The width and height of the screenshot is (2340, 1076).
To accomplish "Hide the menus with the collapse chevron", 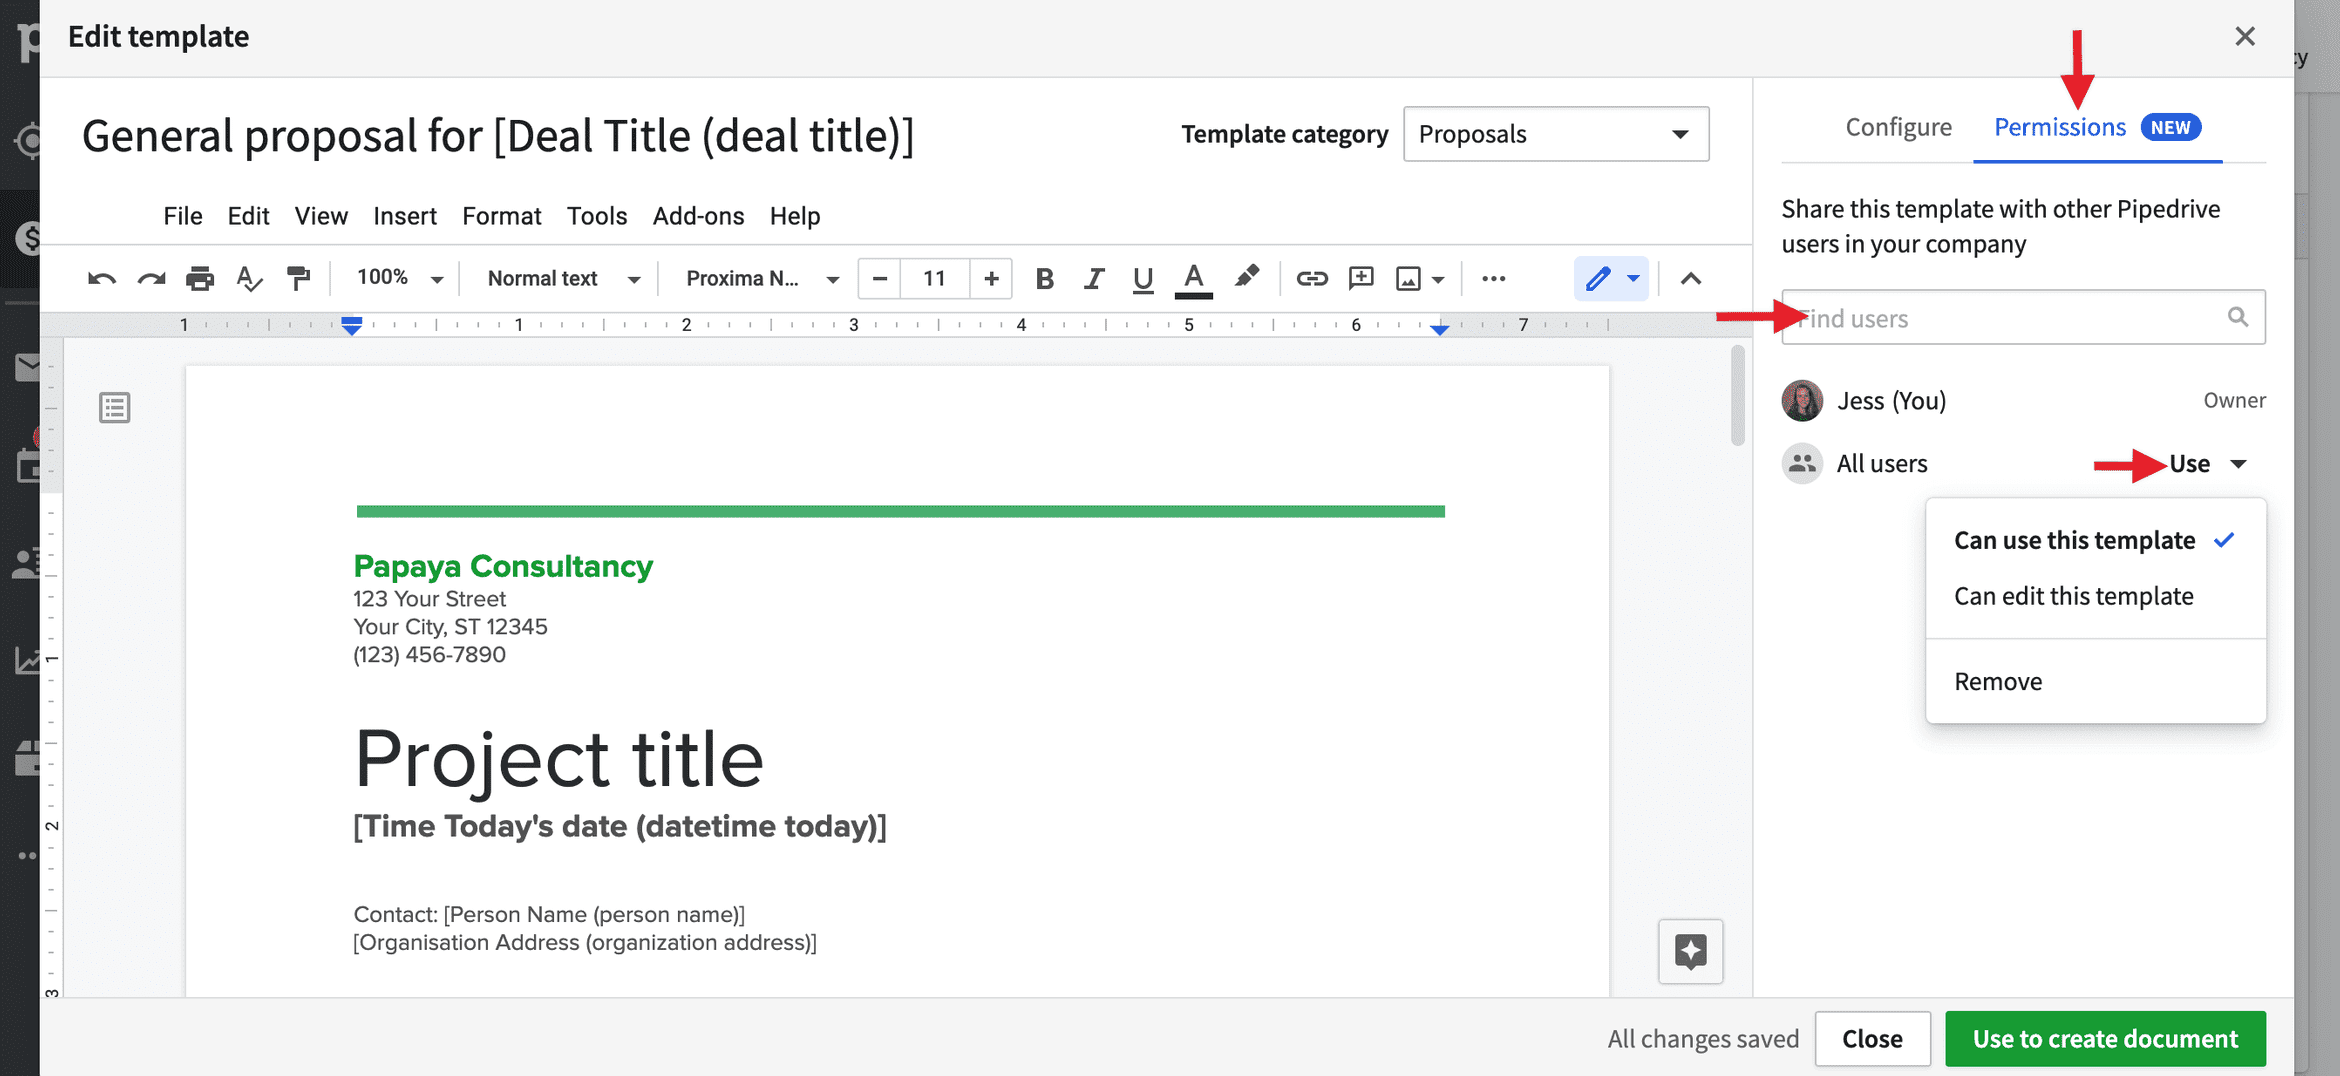I will coord(1690,278).
